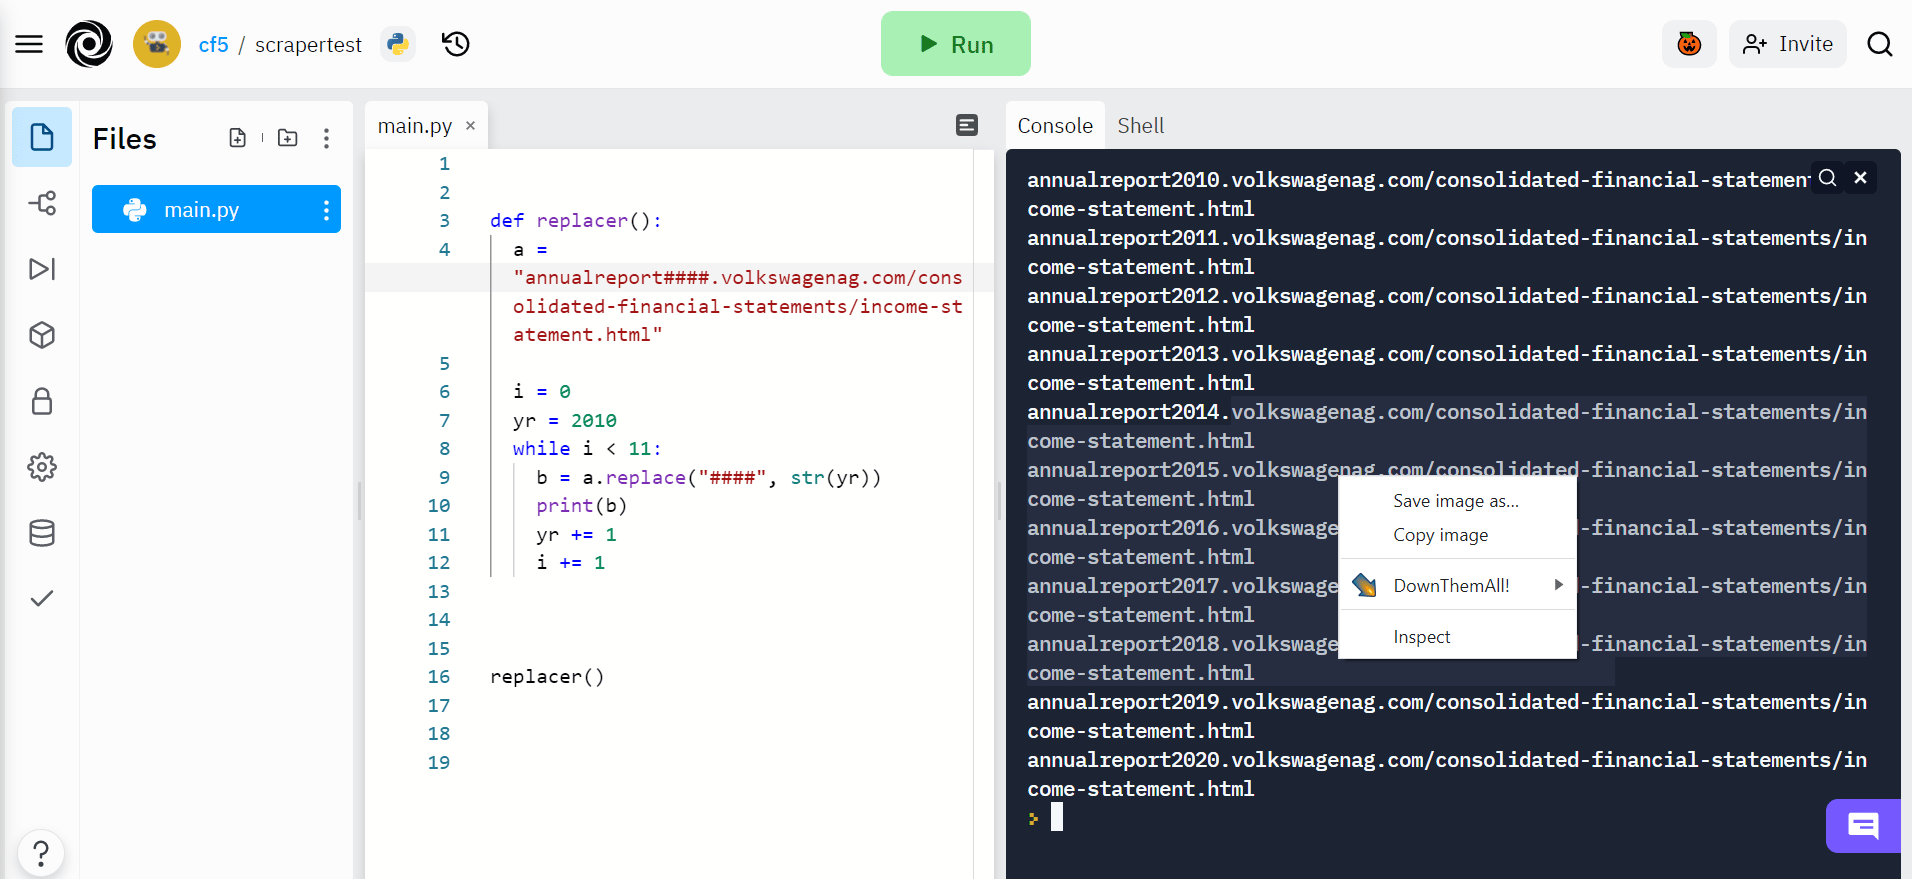Click the b = a.replace line

point(709,478)
